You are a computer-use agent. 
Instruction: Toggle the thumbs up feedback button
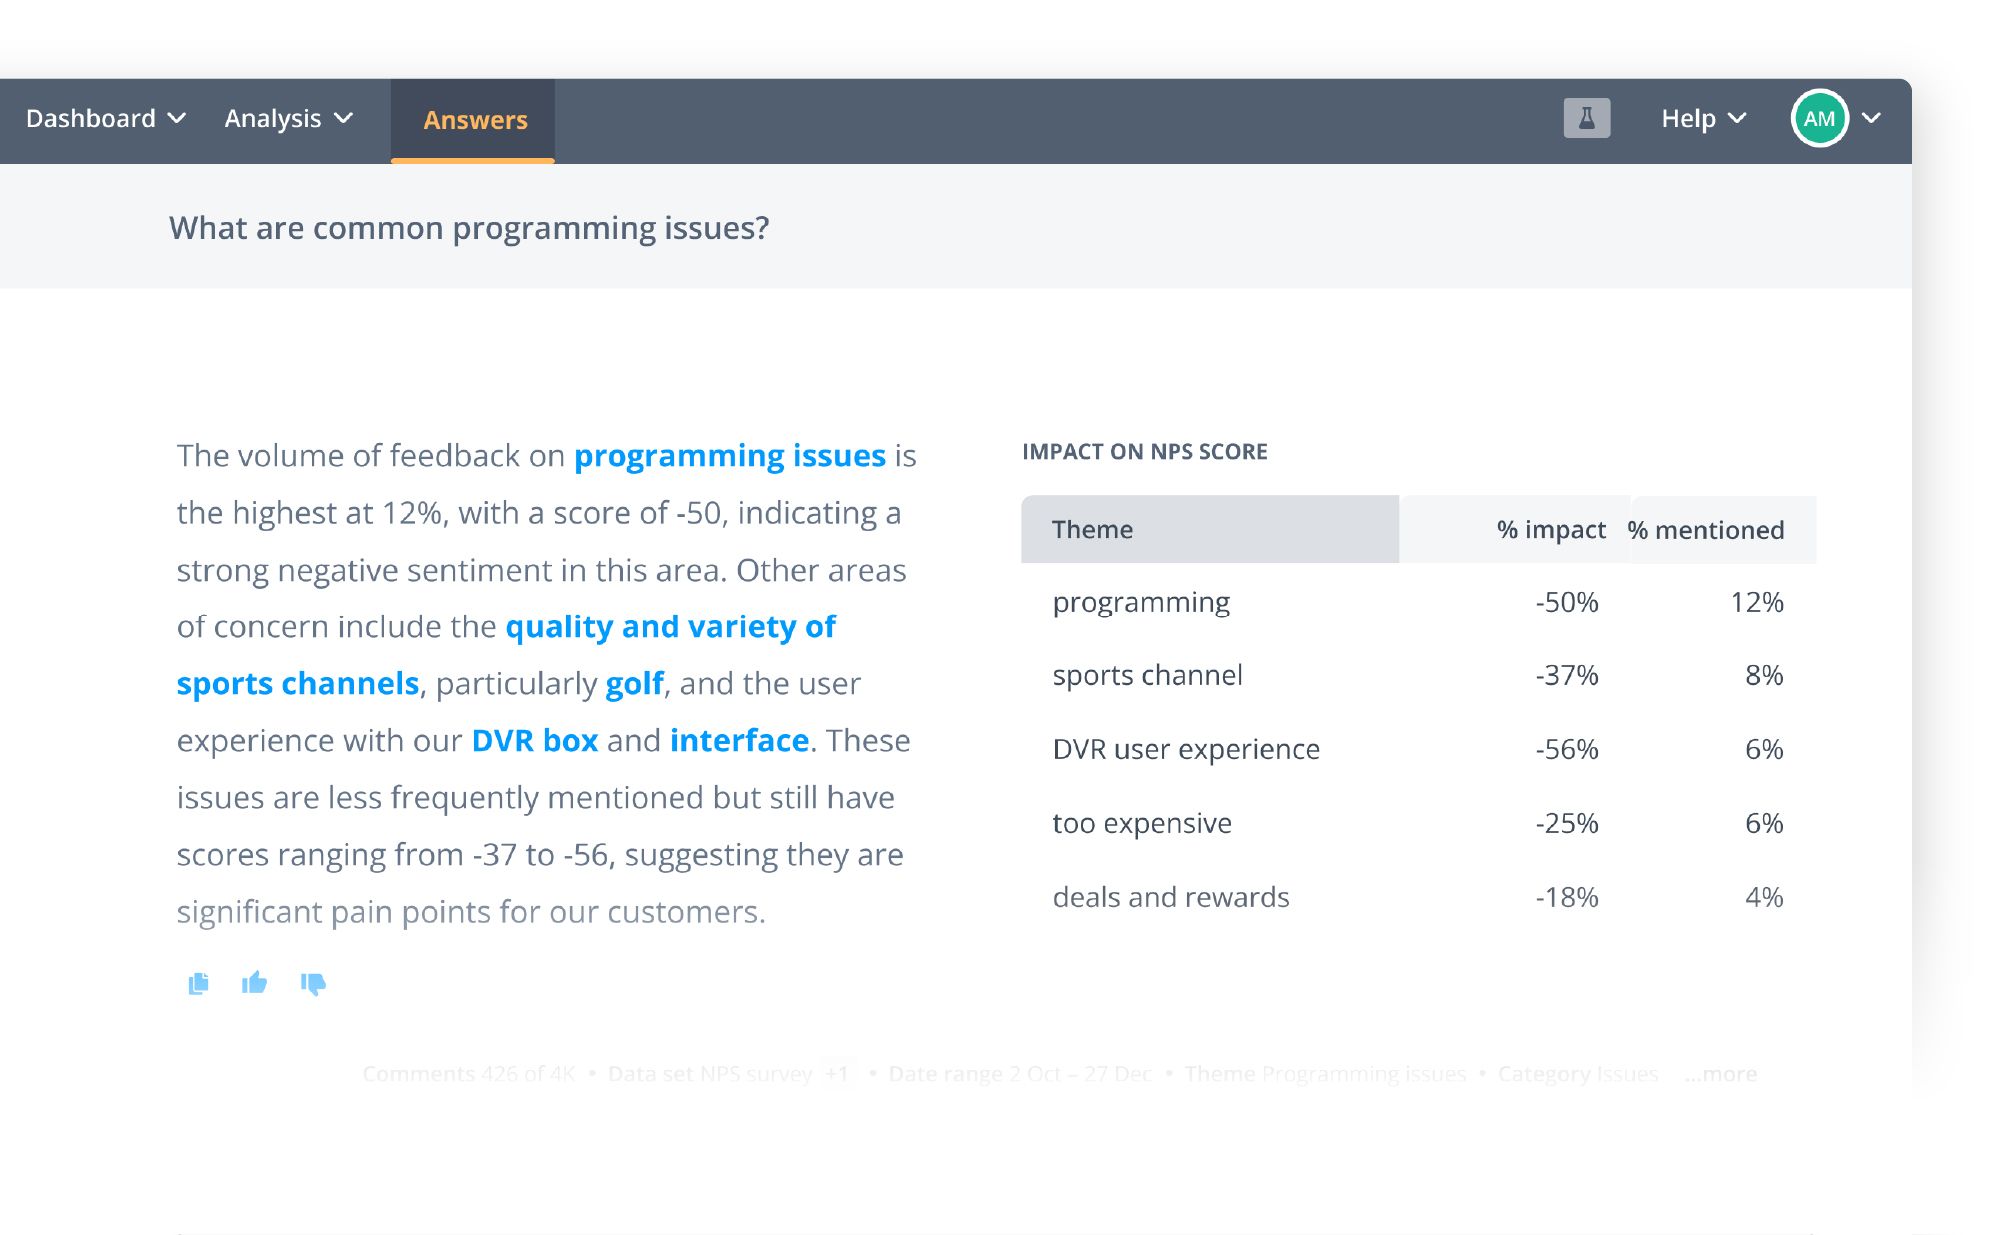point(254,981)
